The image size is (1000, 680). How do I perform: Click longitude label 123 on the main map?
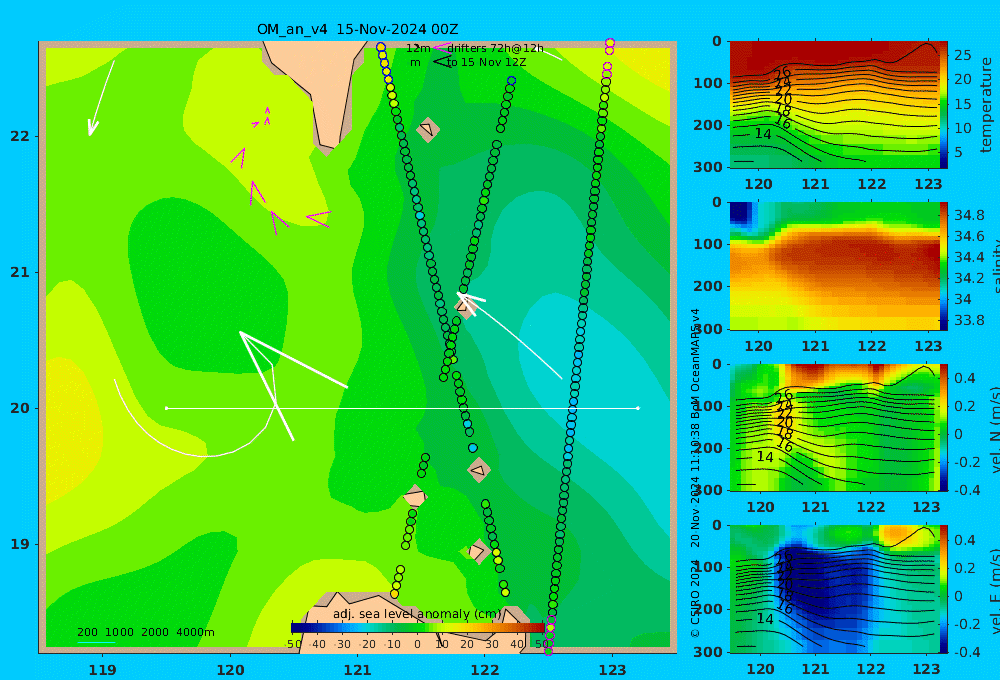[x=613, y=670]
